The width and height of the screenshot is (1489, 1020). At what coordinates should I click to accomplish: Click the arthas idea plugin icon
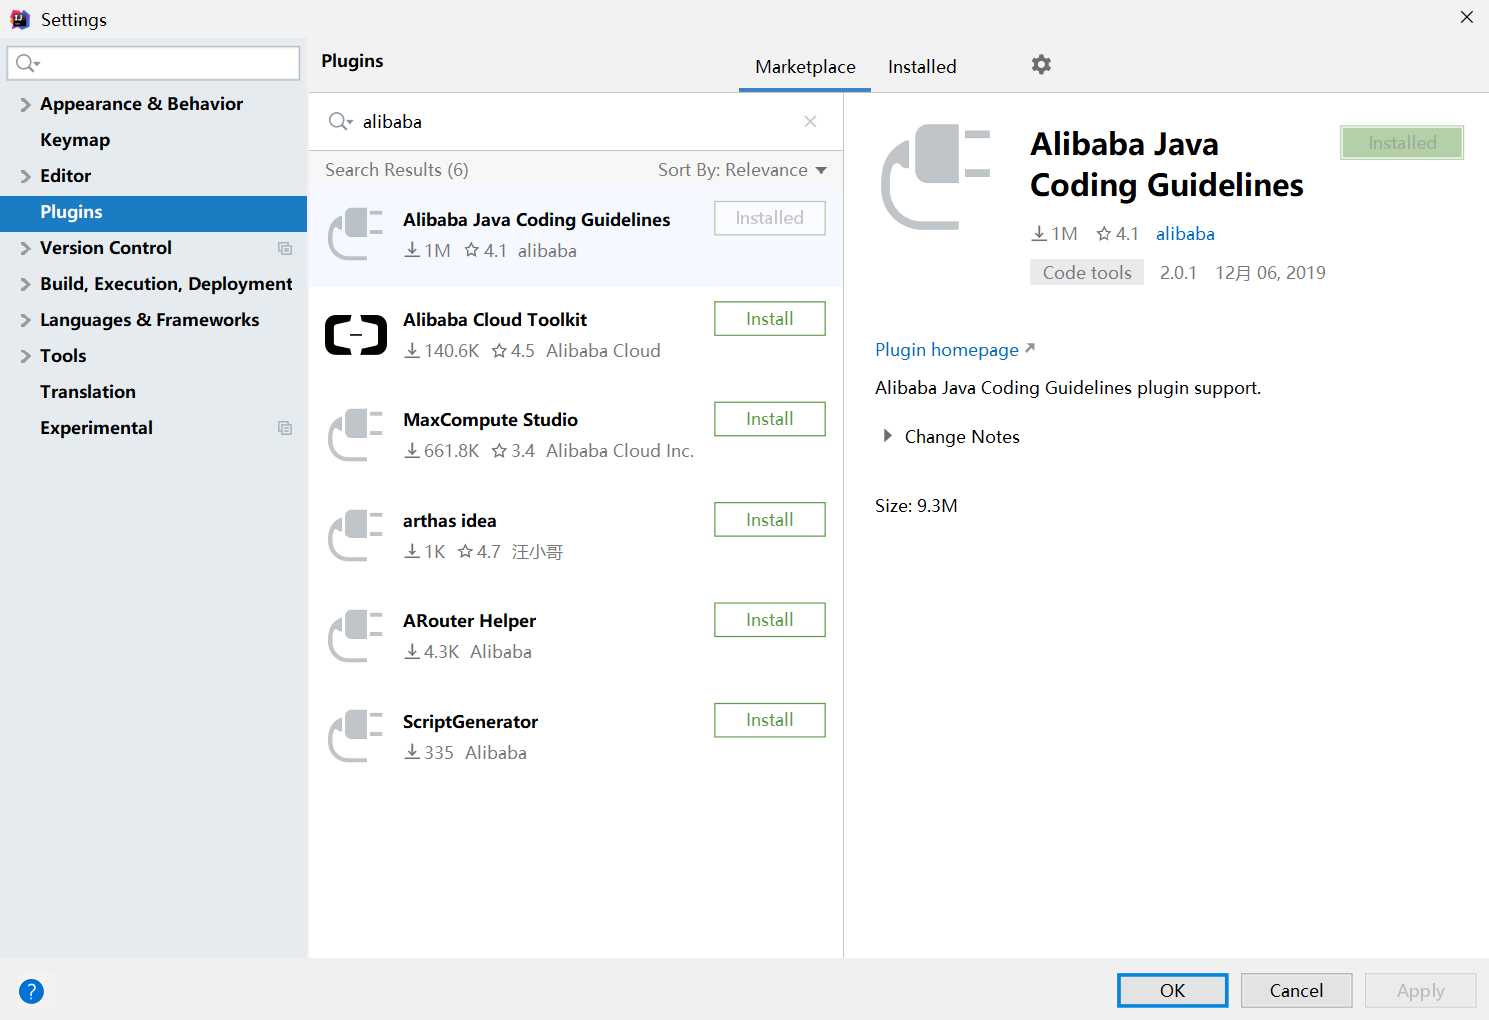356,535
